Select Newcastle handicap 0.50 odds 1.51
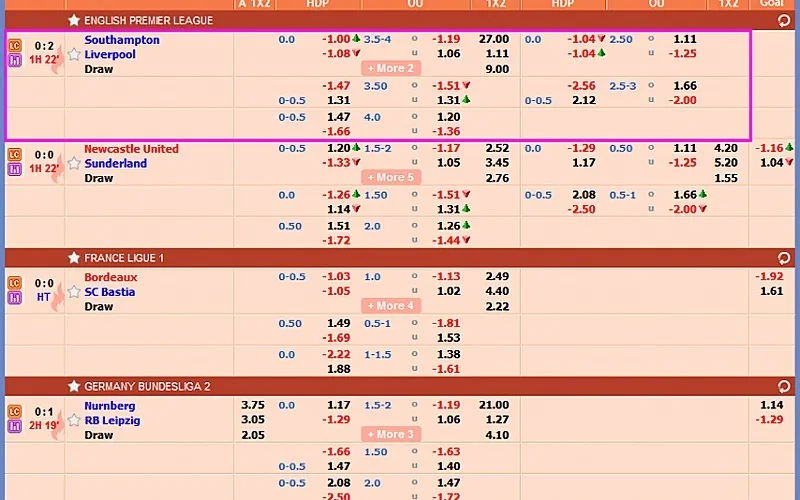 (339, 226)
